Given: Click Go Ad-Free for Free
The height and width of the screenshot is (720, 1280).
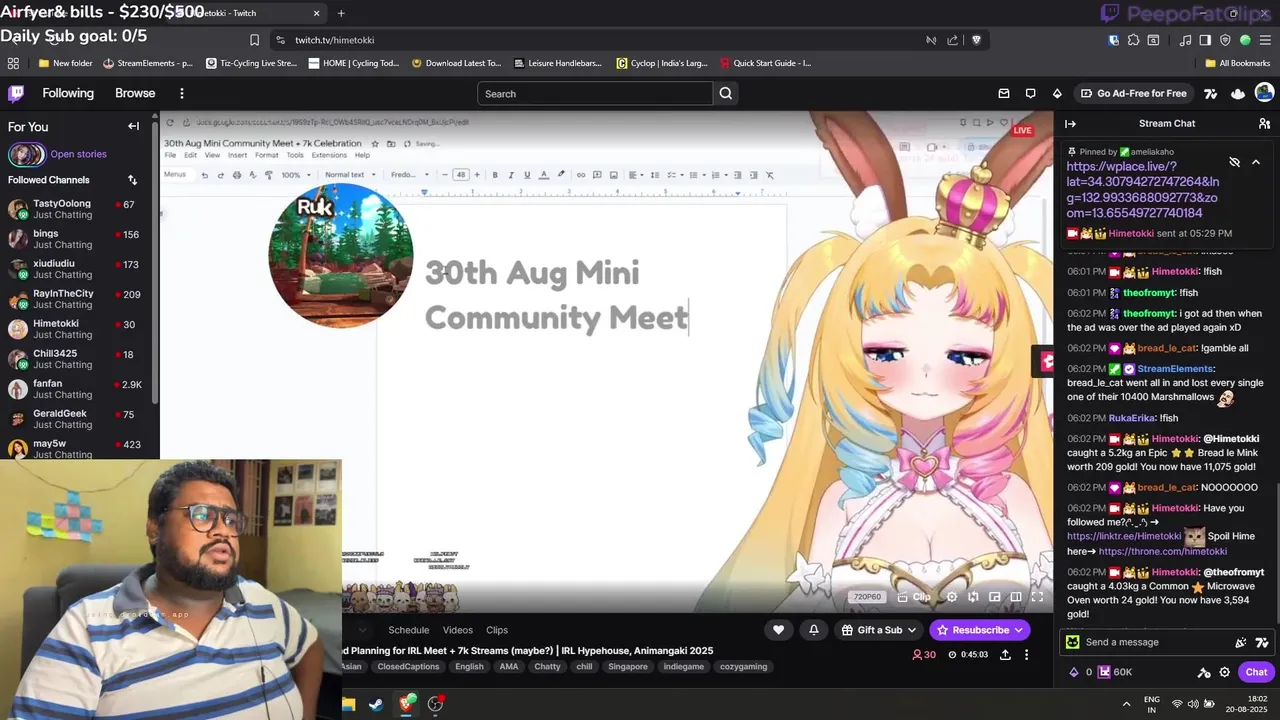Looking at the screenshot, I should 1133,93.
